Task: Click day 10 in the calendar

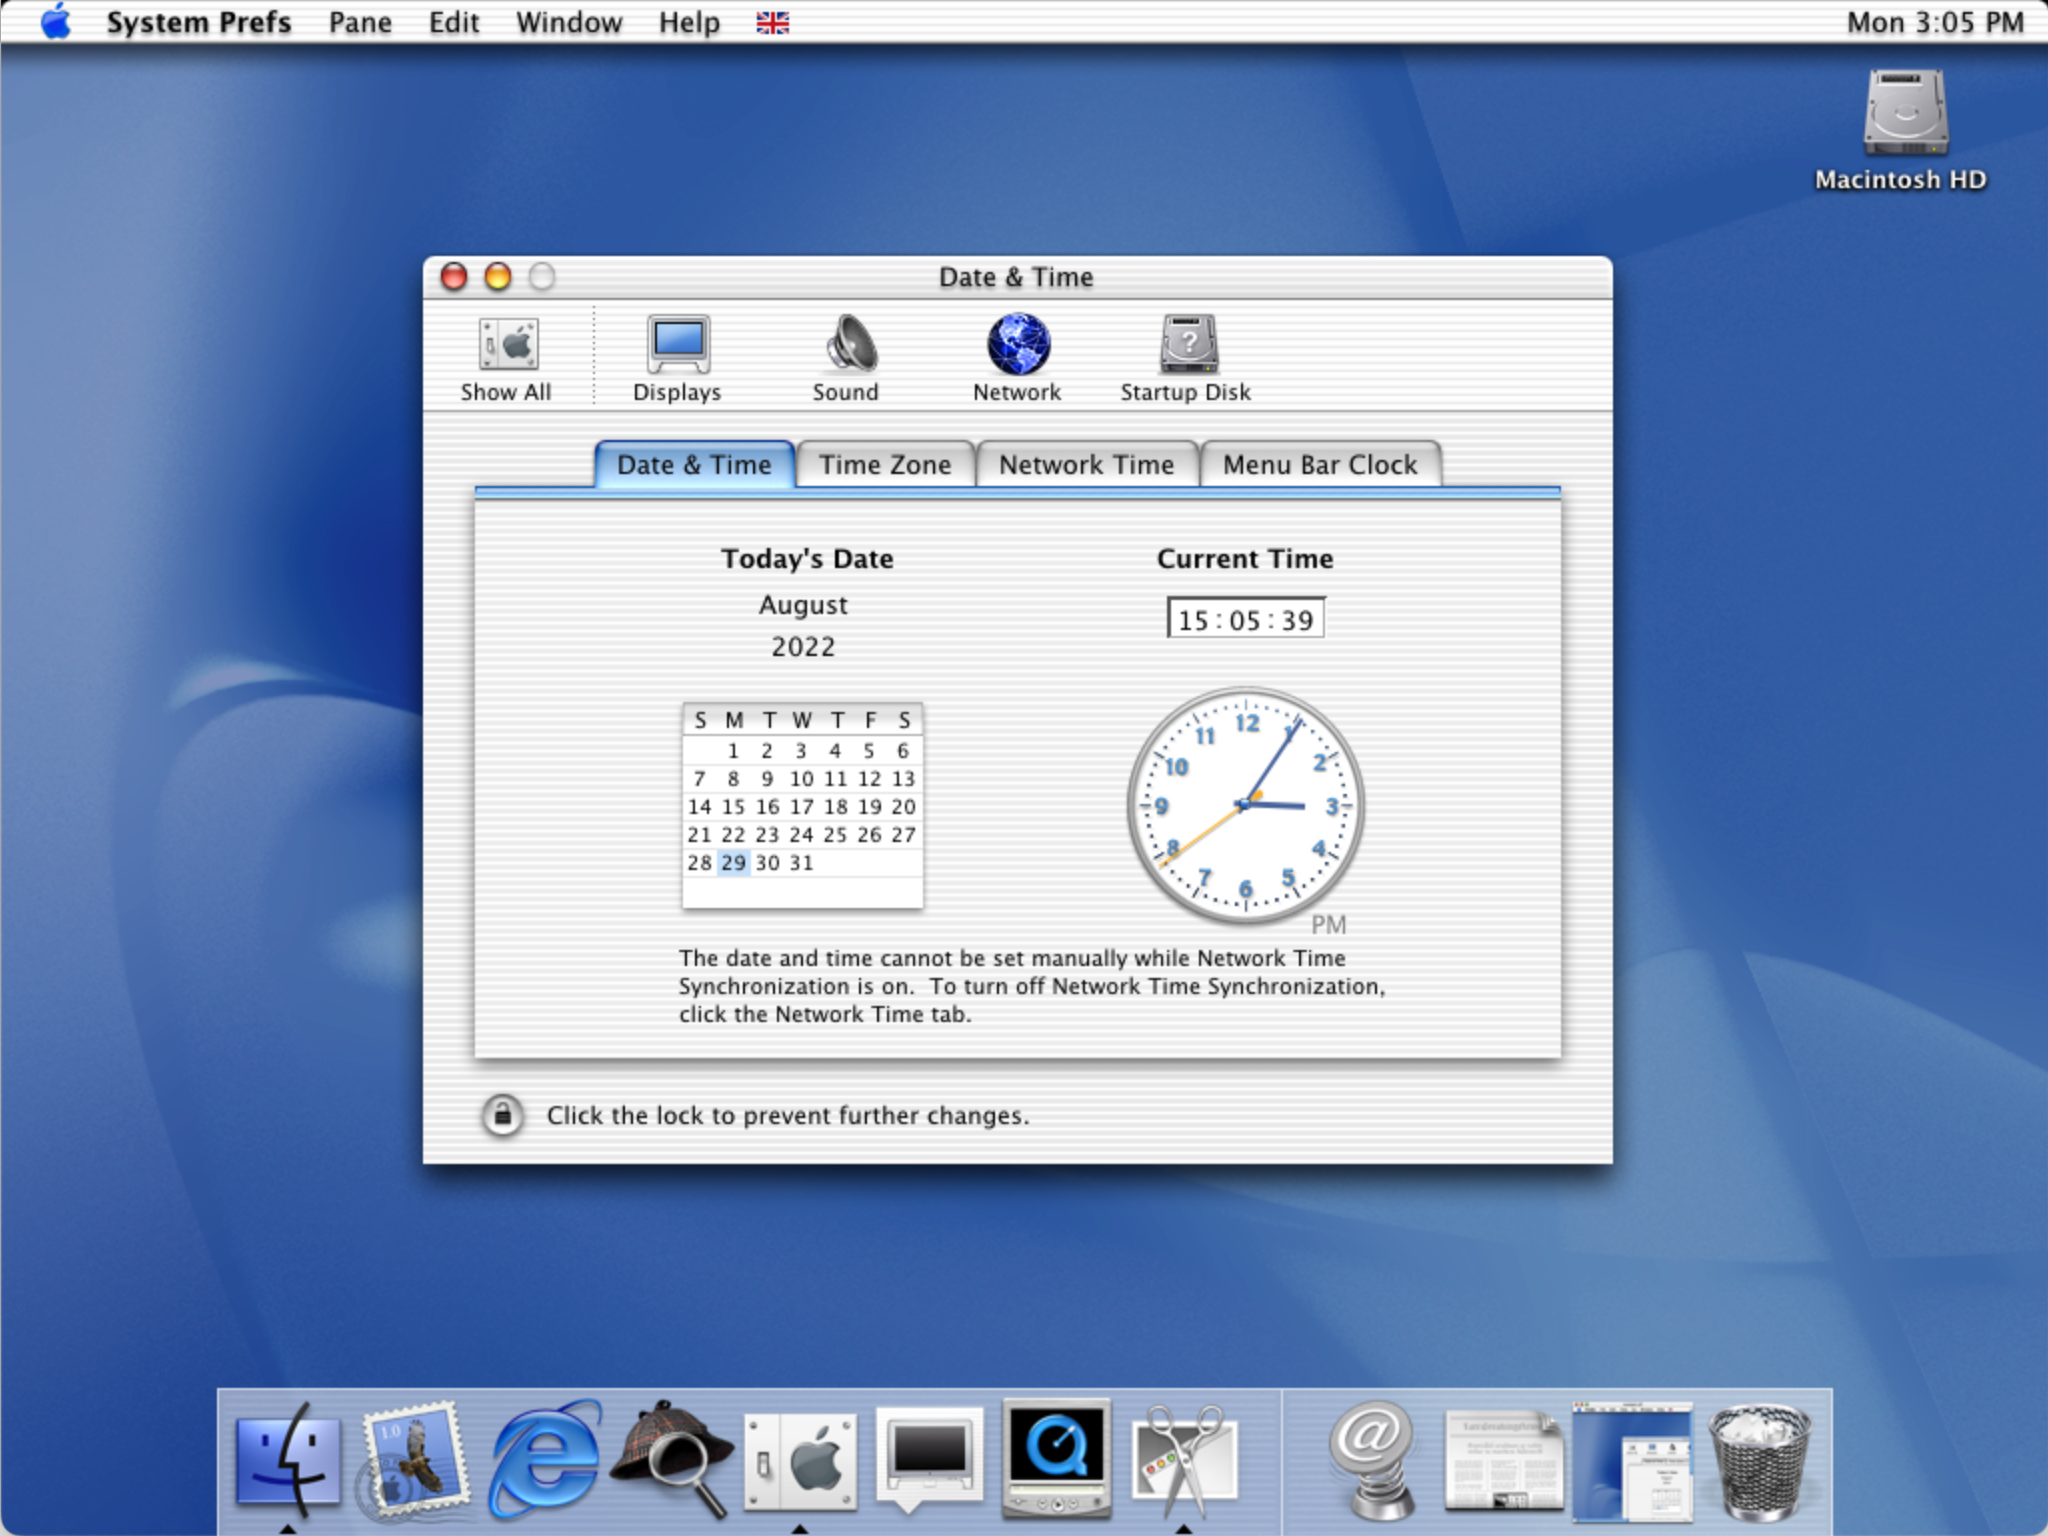Action: click(802, 779)
